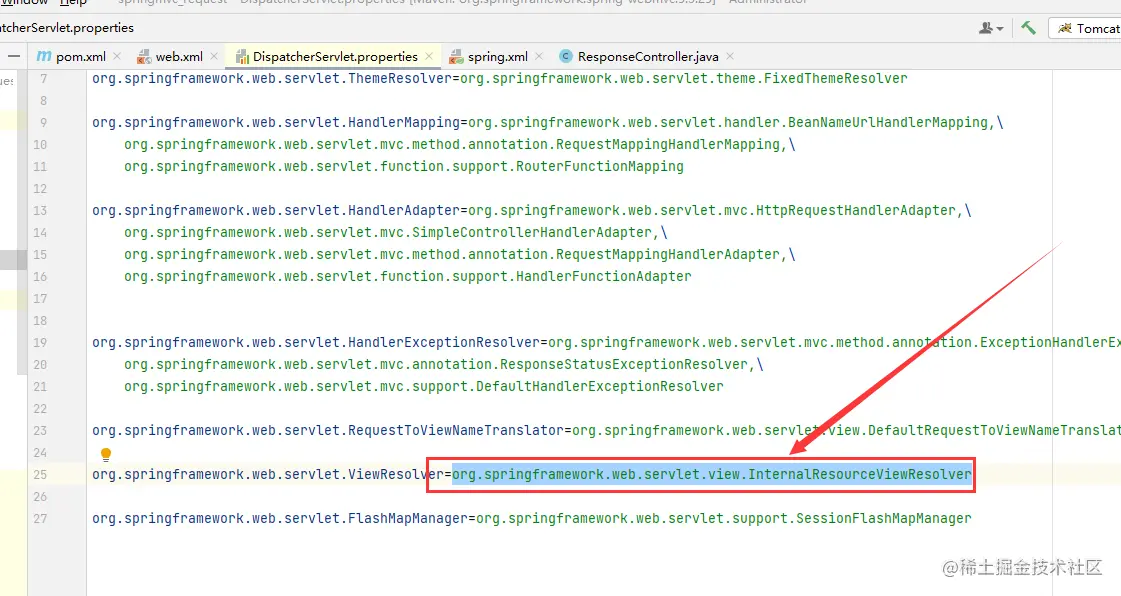Click line number 13 in gutter
Screen dimensions: 1121x596
pyautogui.click(x=40, y=211)
